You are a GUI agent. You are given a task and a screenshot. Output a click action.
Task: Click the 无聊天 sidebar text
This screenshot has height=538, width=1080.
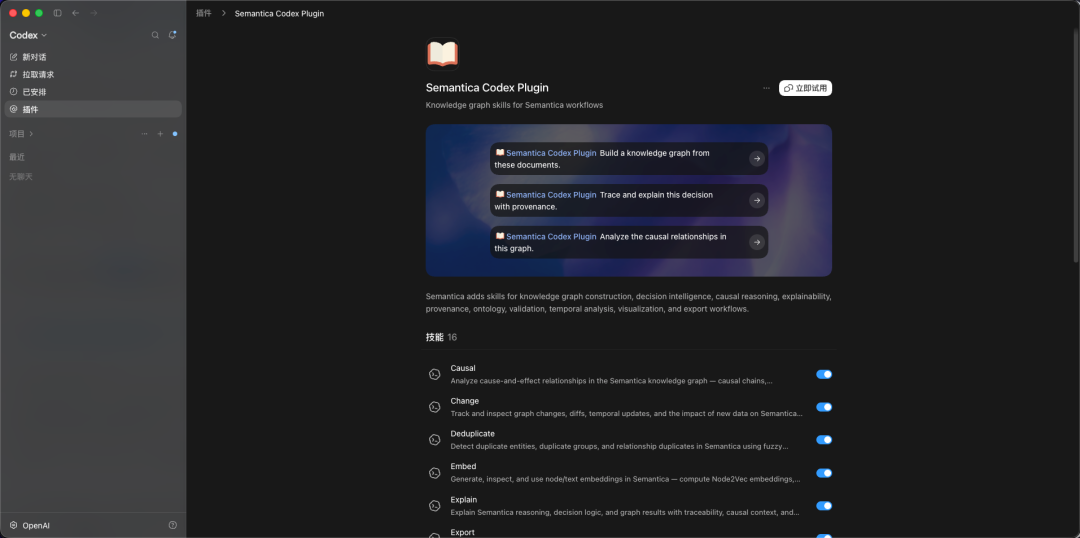(21, 176)
